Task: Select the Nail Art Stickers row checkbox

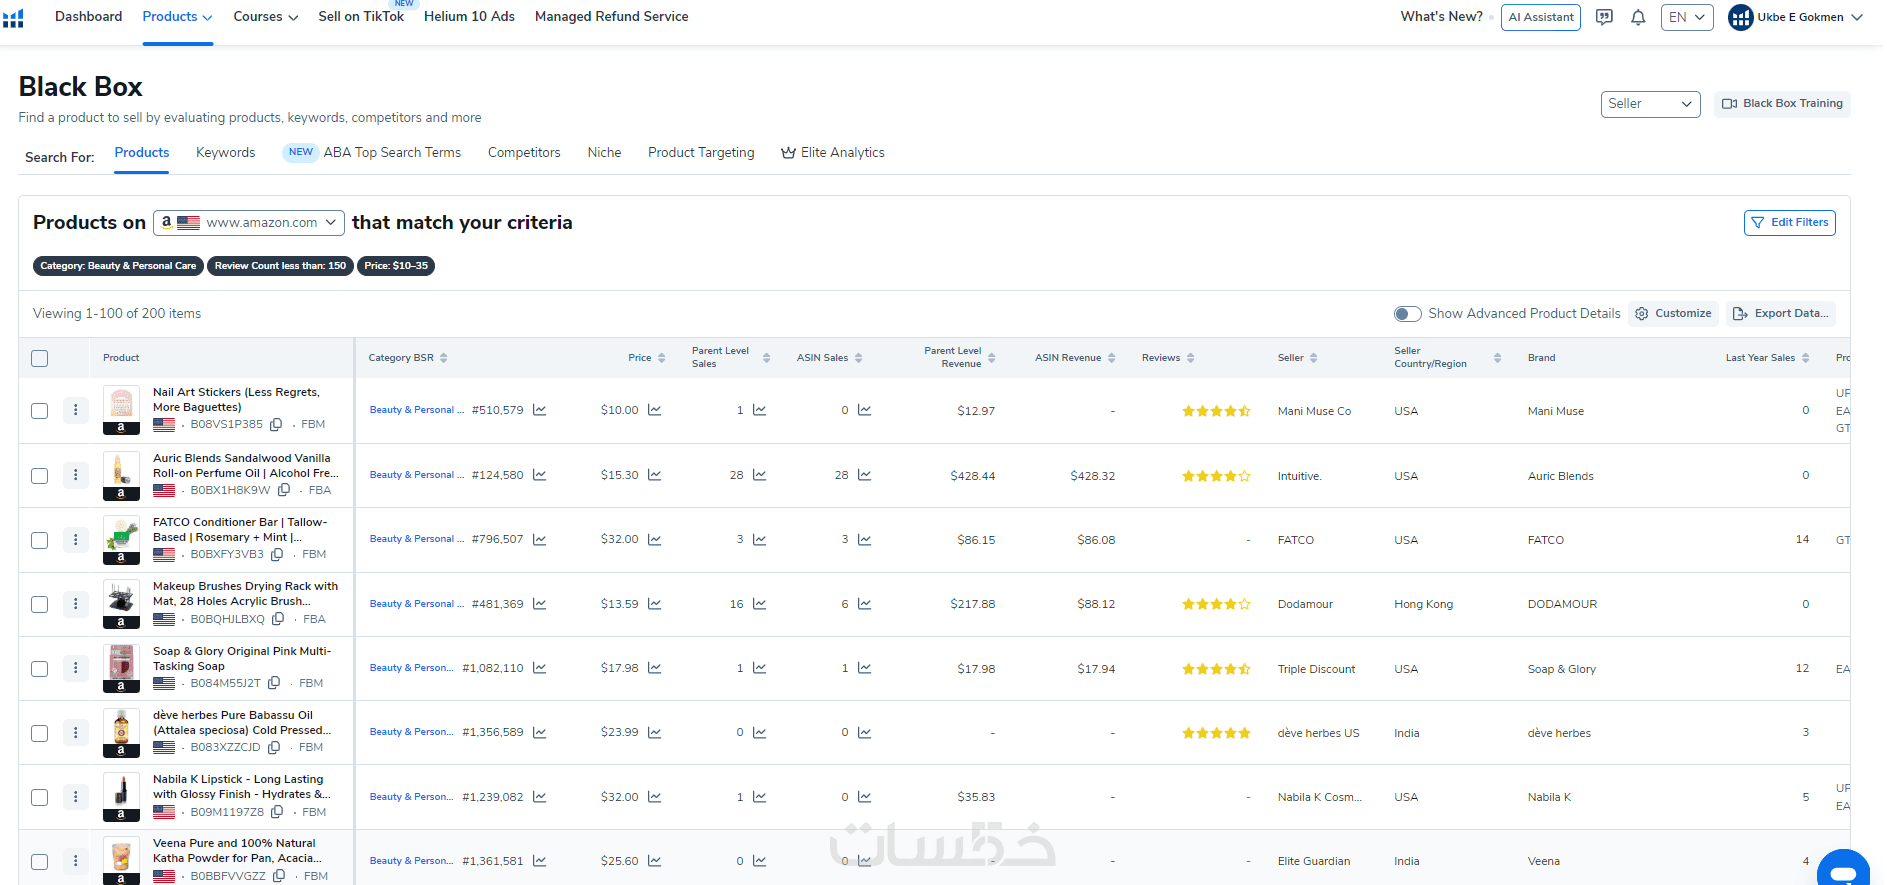Action: click(40, 411)
